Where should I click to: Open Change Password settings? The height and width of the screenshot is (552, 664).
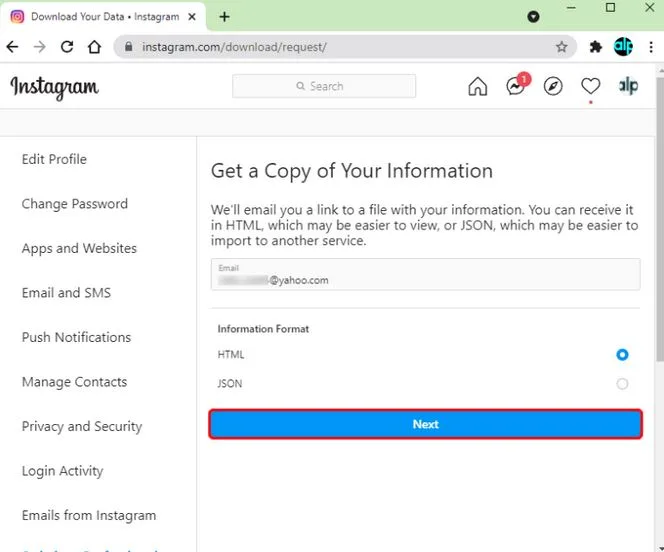pyautogui.click(x=75, y=204)
